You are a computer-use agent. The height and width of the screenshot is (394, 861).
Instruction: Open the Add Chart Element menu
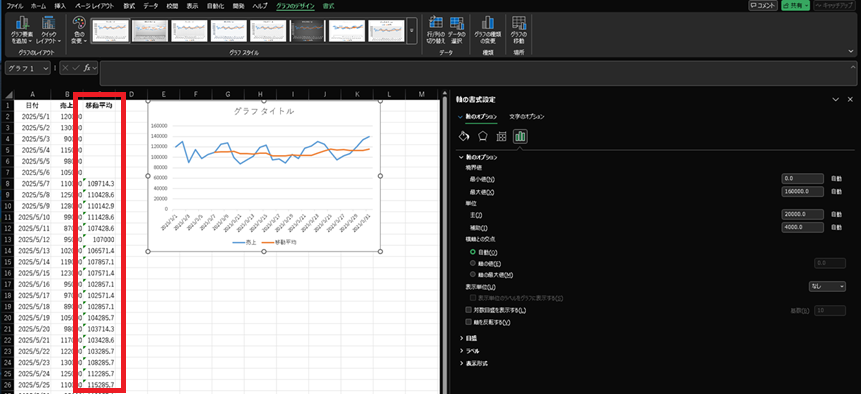point(22,30)
